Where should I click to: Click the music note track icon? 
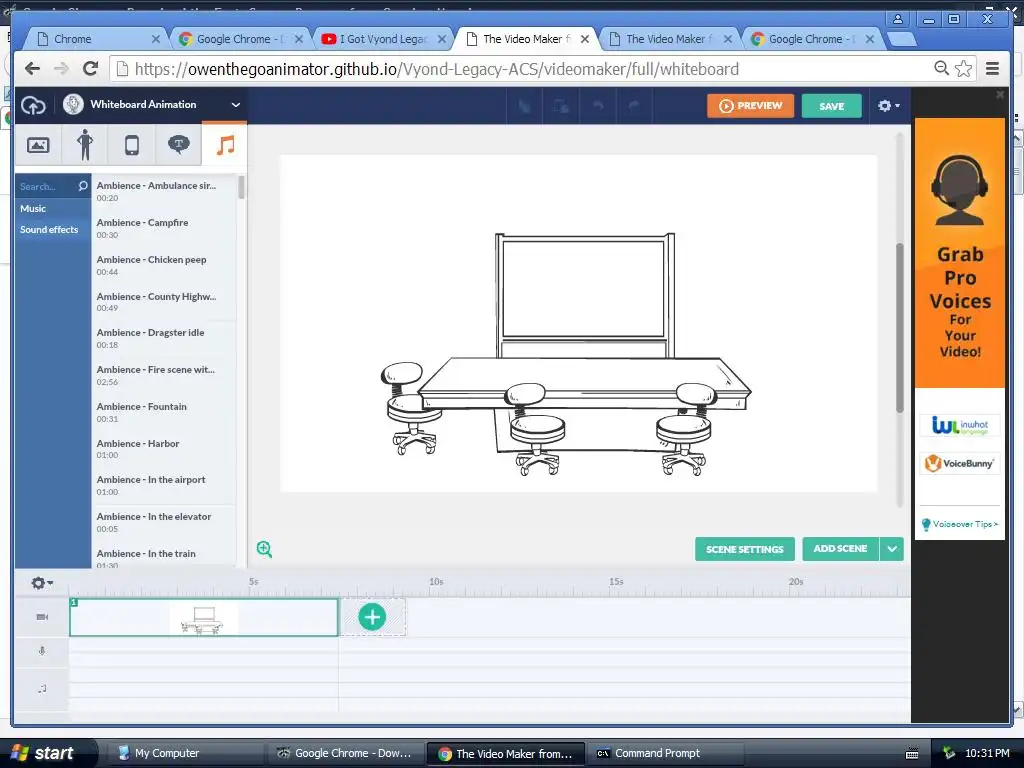pyautogui.click(x=42, y=688)
